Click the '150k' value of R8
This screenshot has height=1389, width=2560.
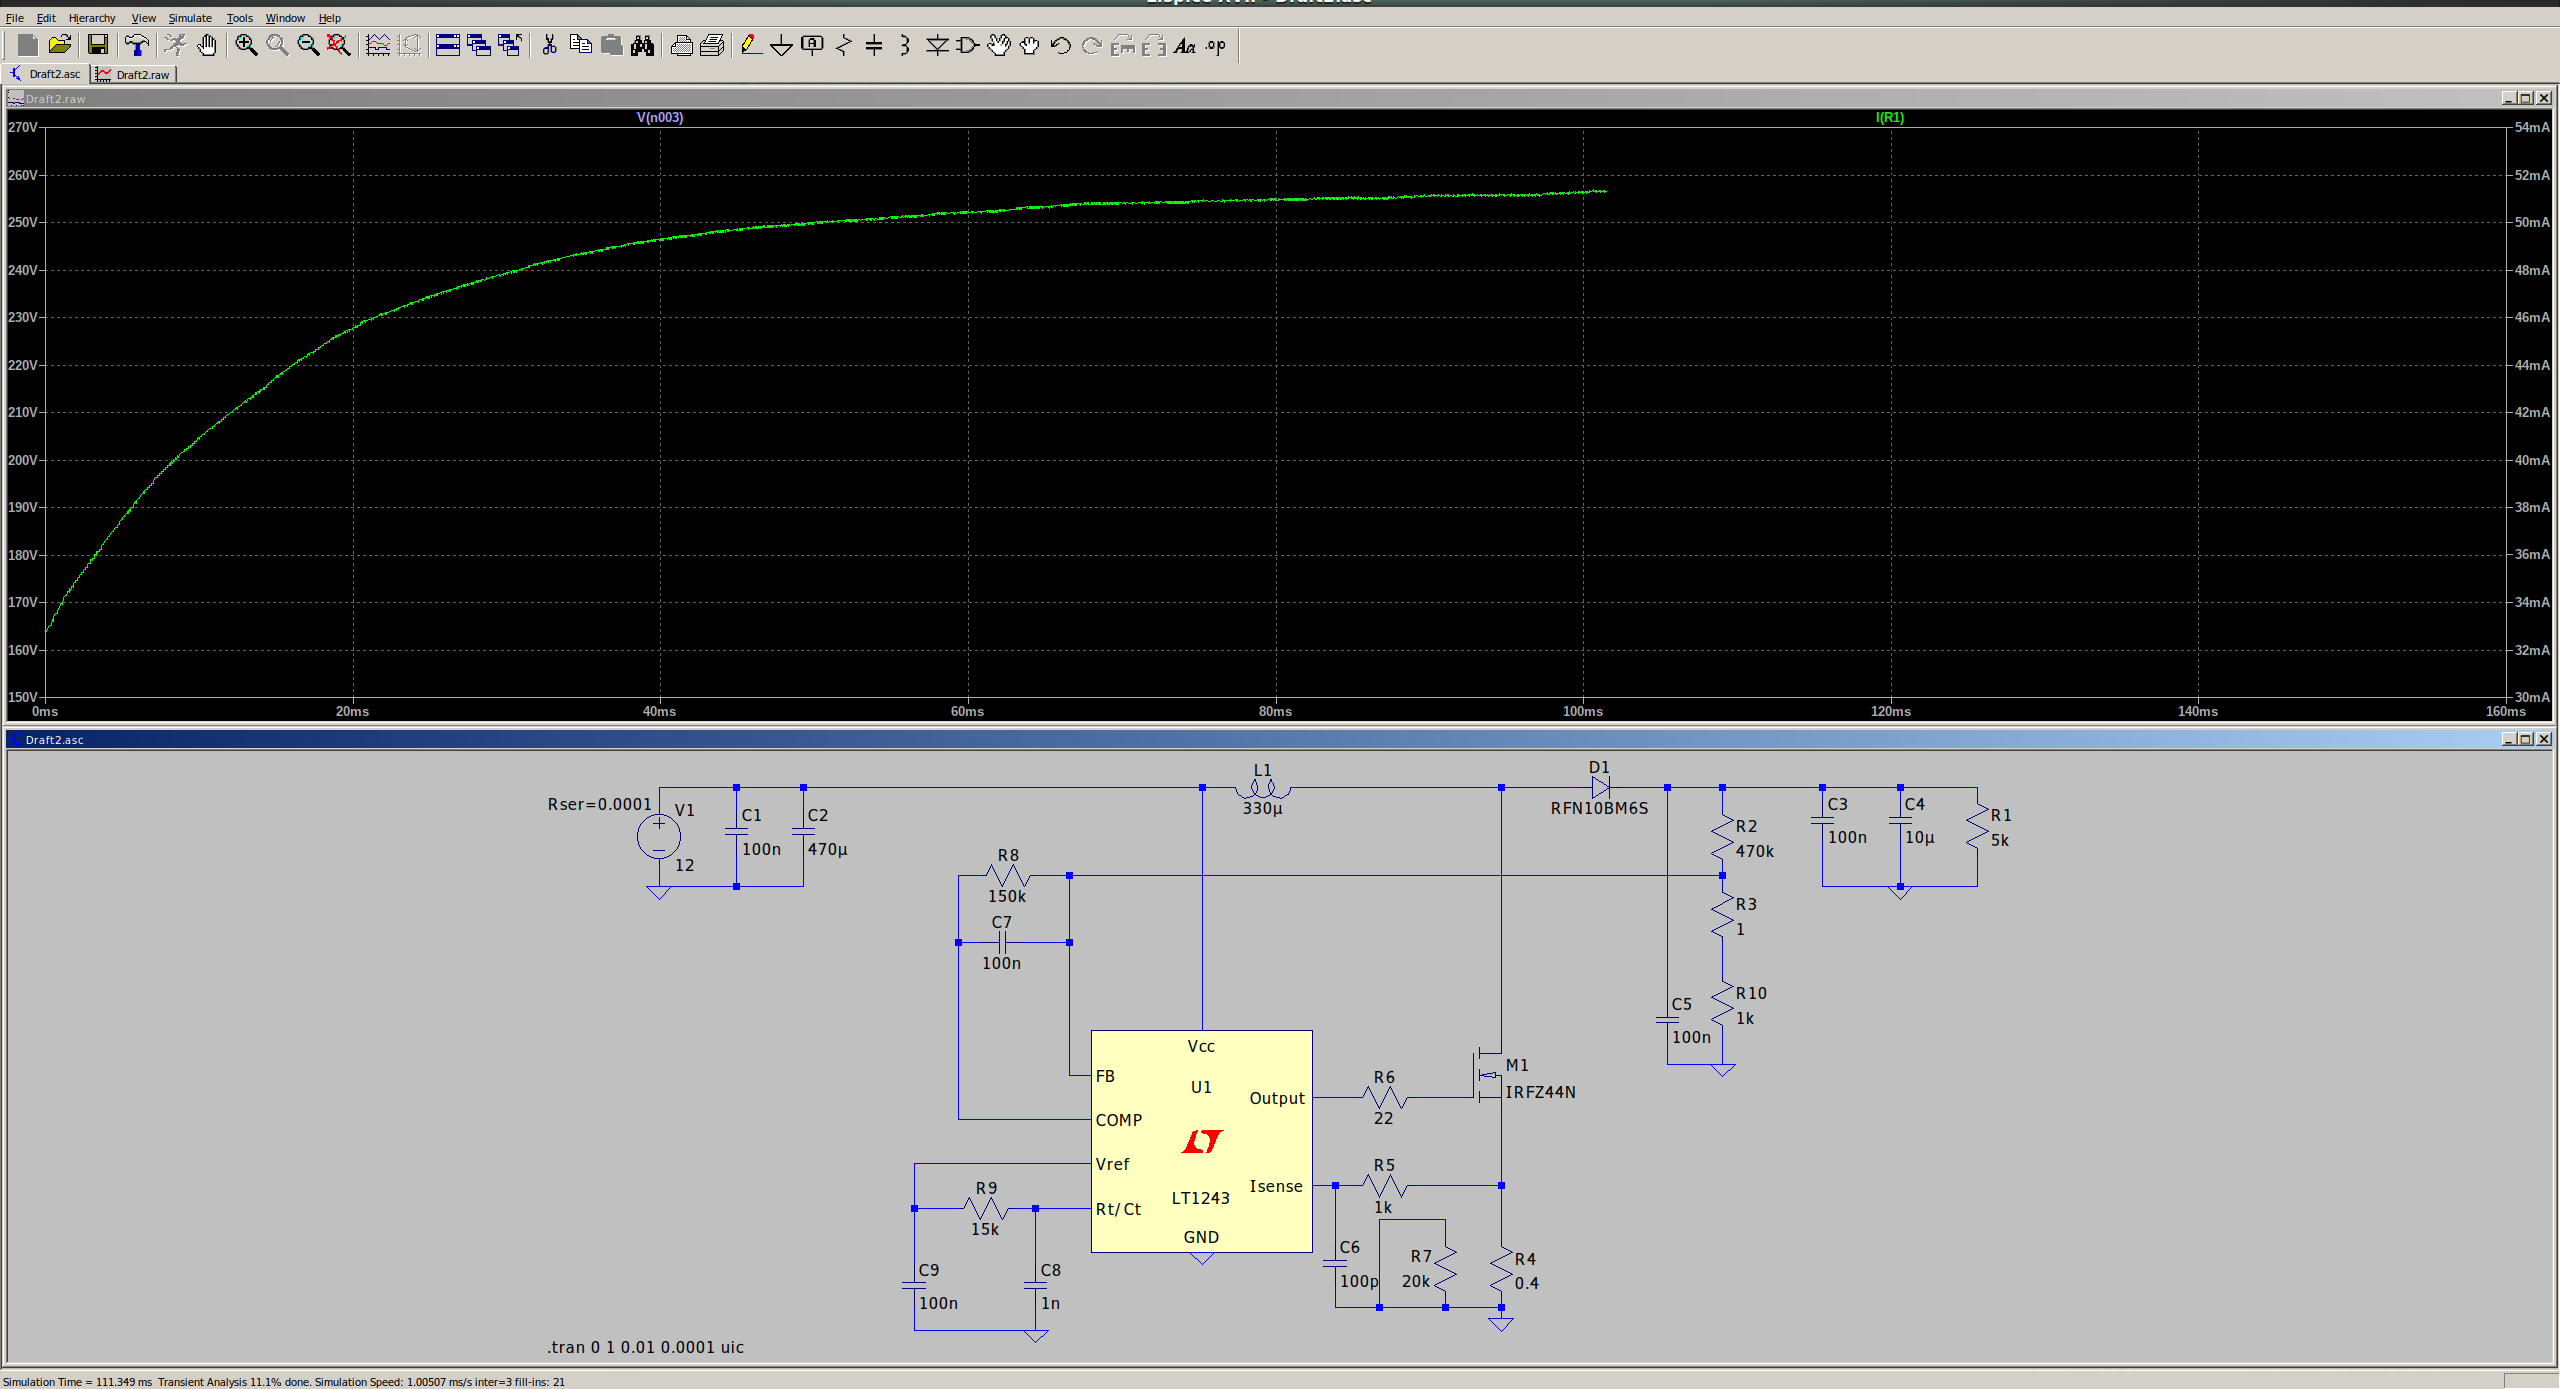(x=1007, y=896)
